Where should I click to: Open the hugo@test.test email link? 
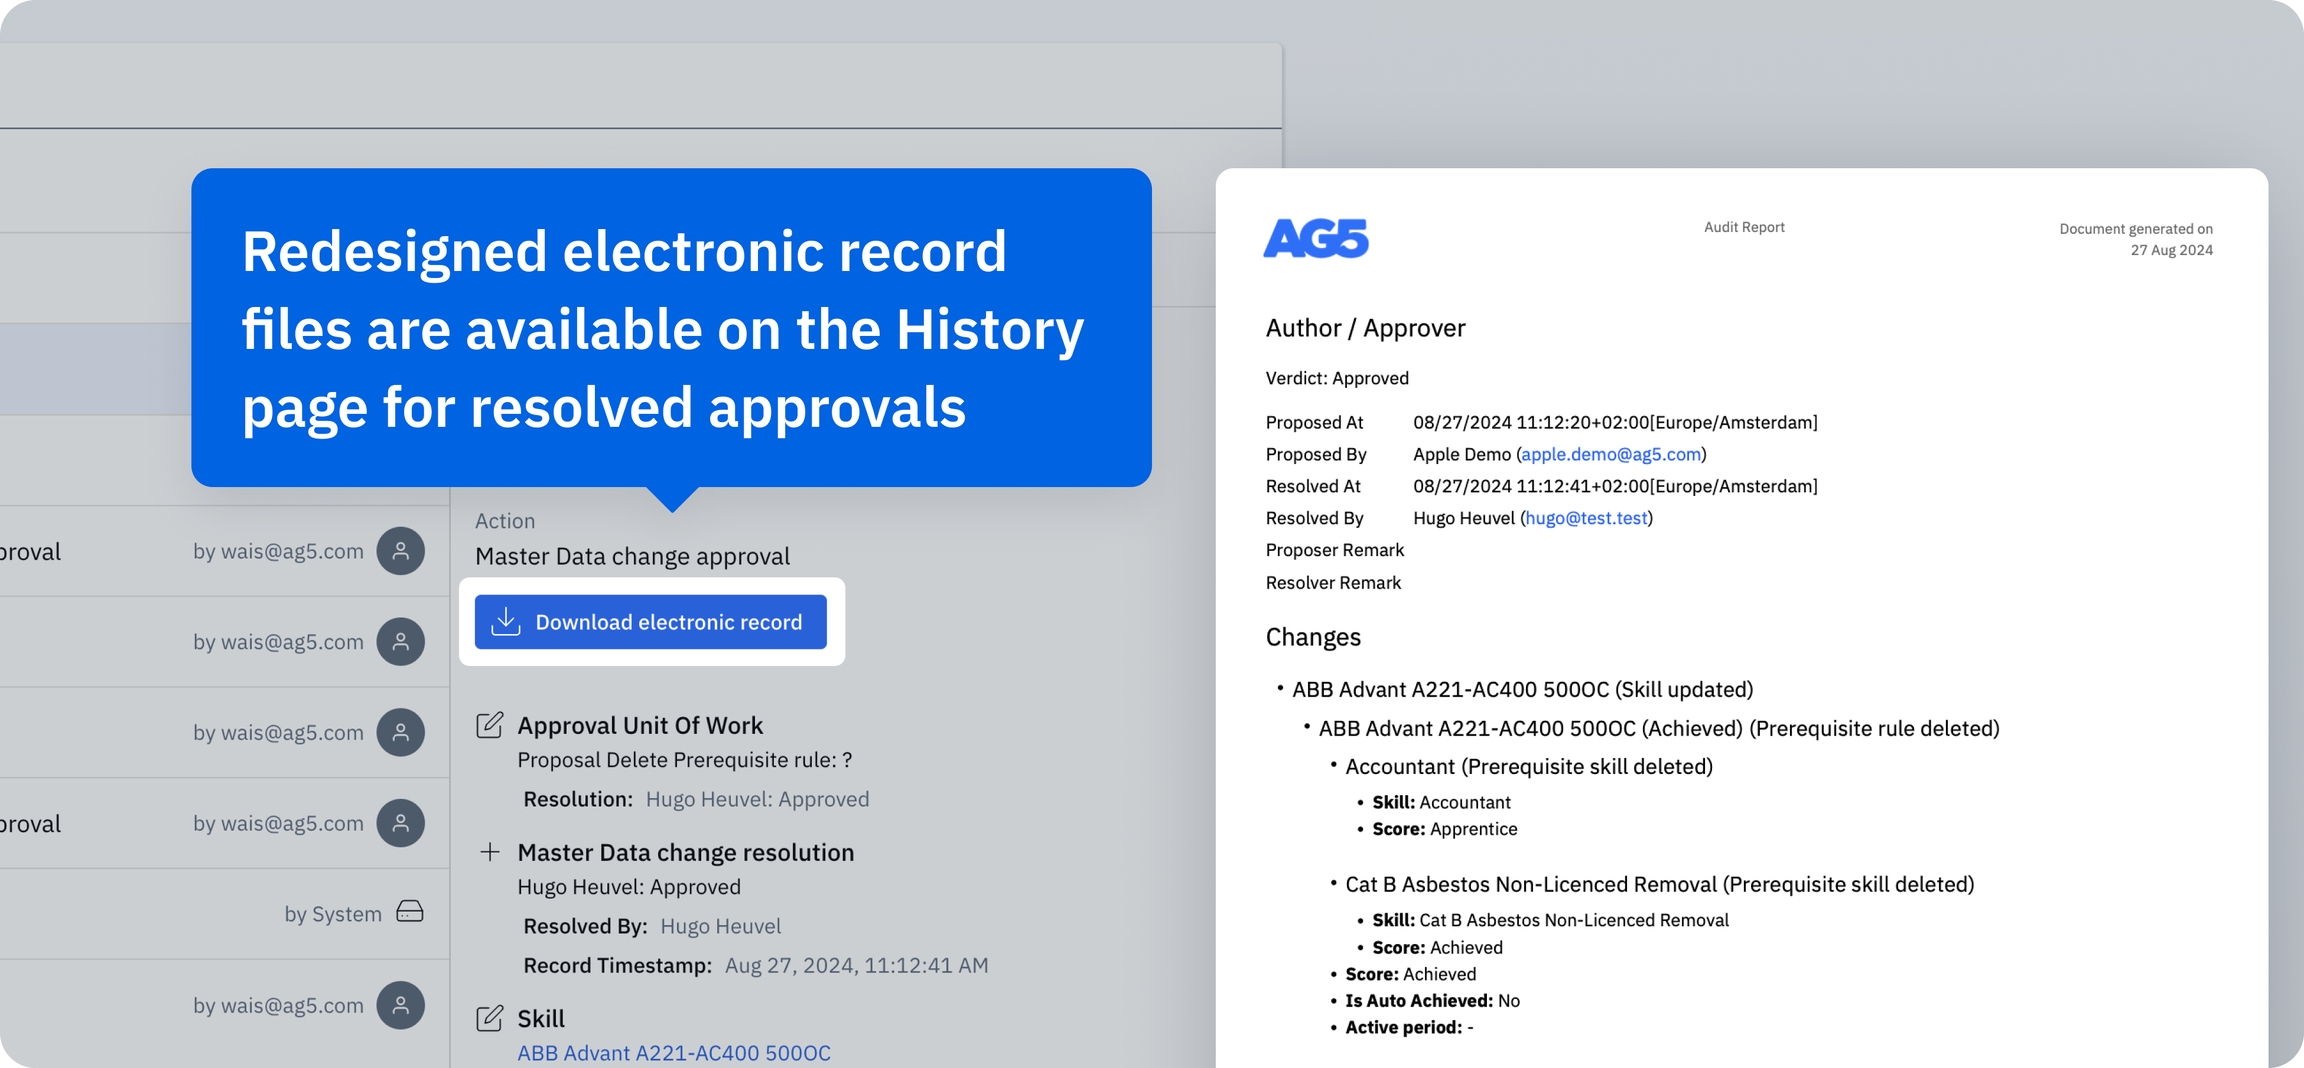tap(1586, 518)
